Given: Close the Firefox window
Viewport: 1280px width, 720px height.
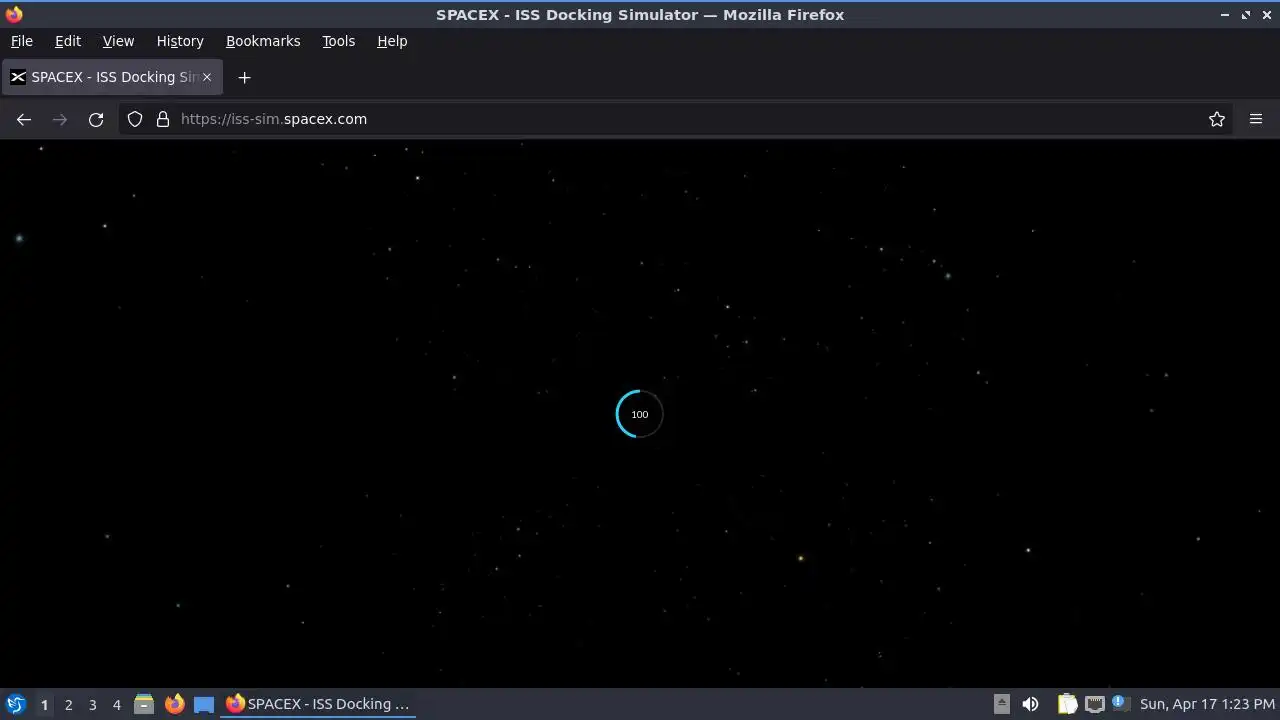Looking at the screenshot, I should click(x=1267, y=15).
